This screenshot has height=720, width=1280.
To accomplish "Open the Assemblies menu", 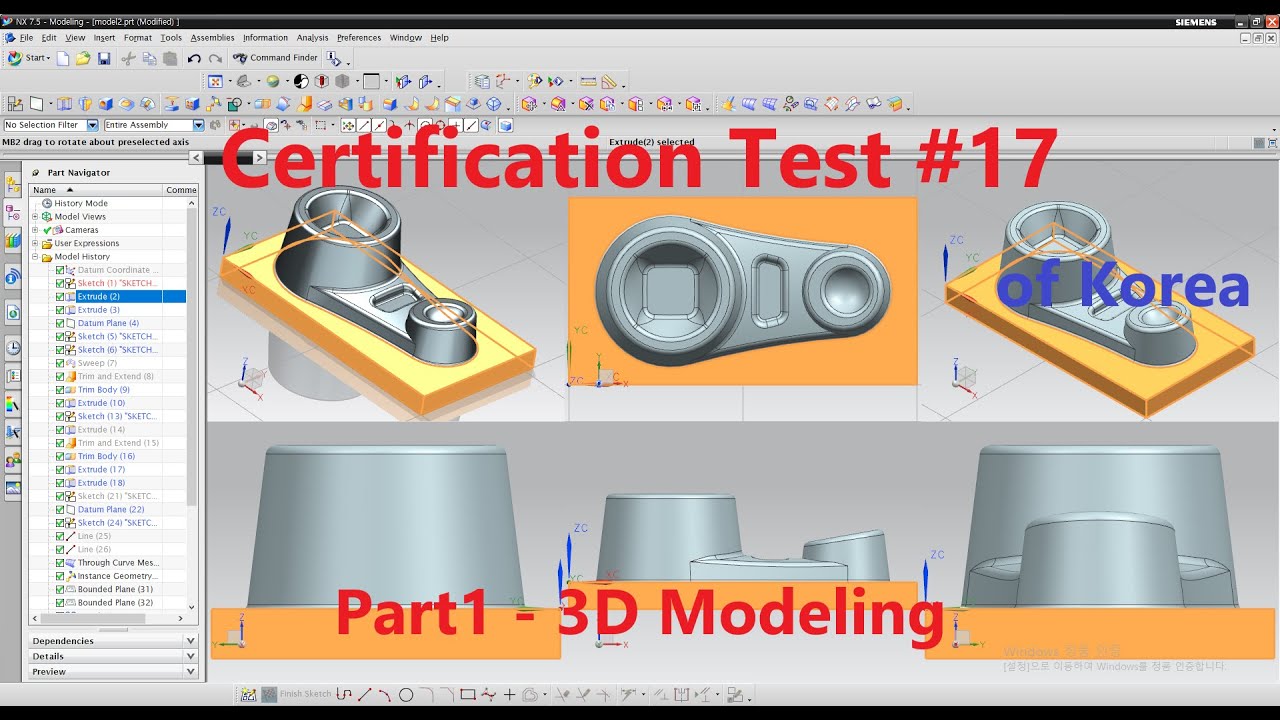I will (212, 38).
